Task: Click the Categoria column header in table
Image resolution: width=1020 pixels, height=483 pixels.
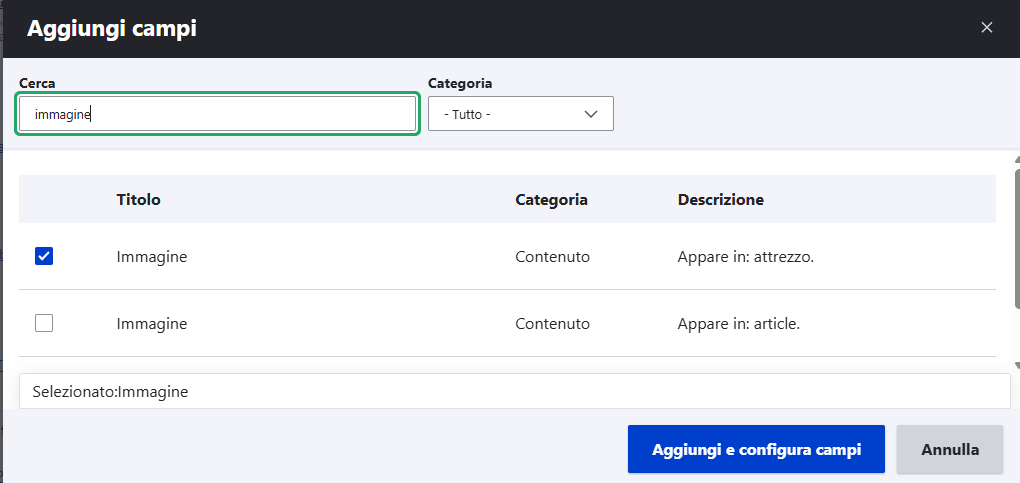Action: (x=551, y=199)
